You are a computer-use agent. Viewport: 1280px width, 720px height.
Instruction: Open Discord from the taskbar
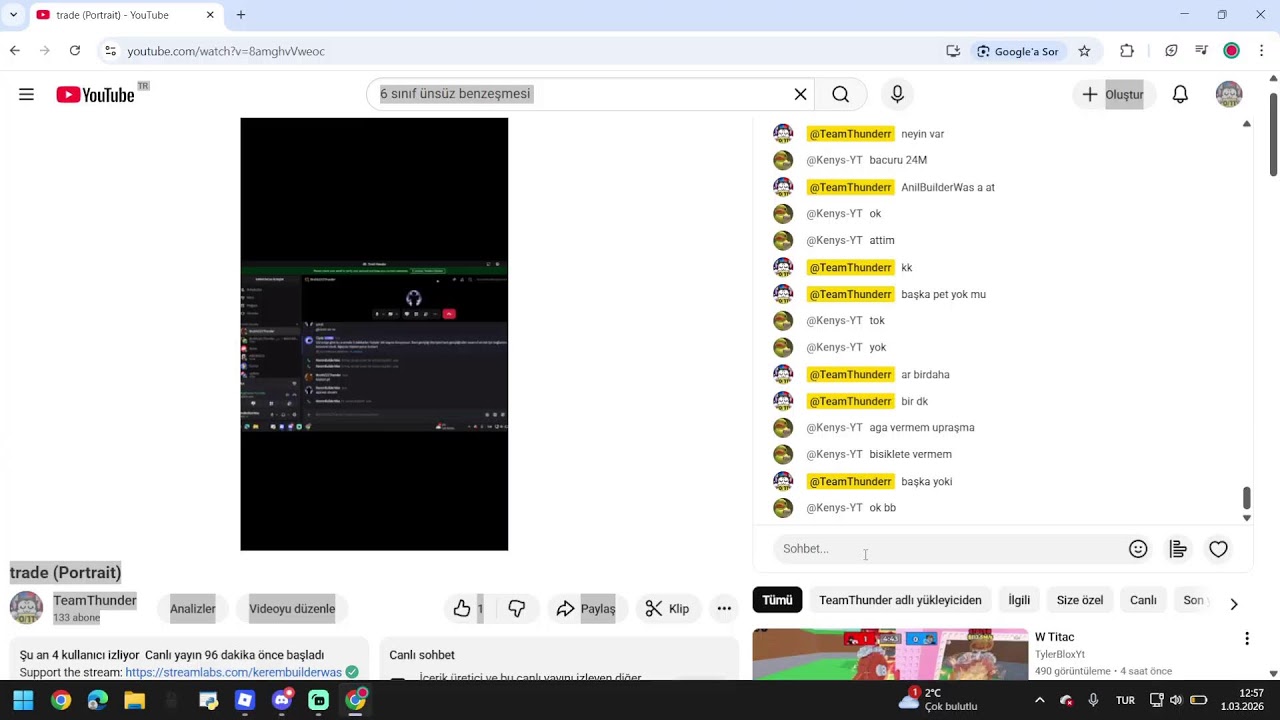(282, 700)
